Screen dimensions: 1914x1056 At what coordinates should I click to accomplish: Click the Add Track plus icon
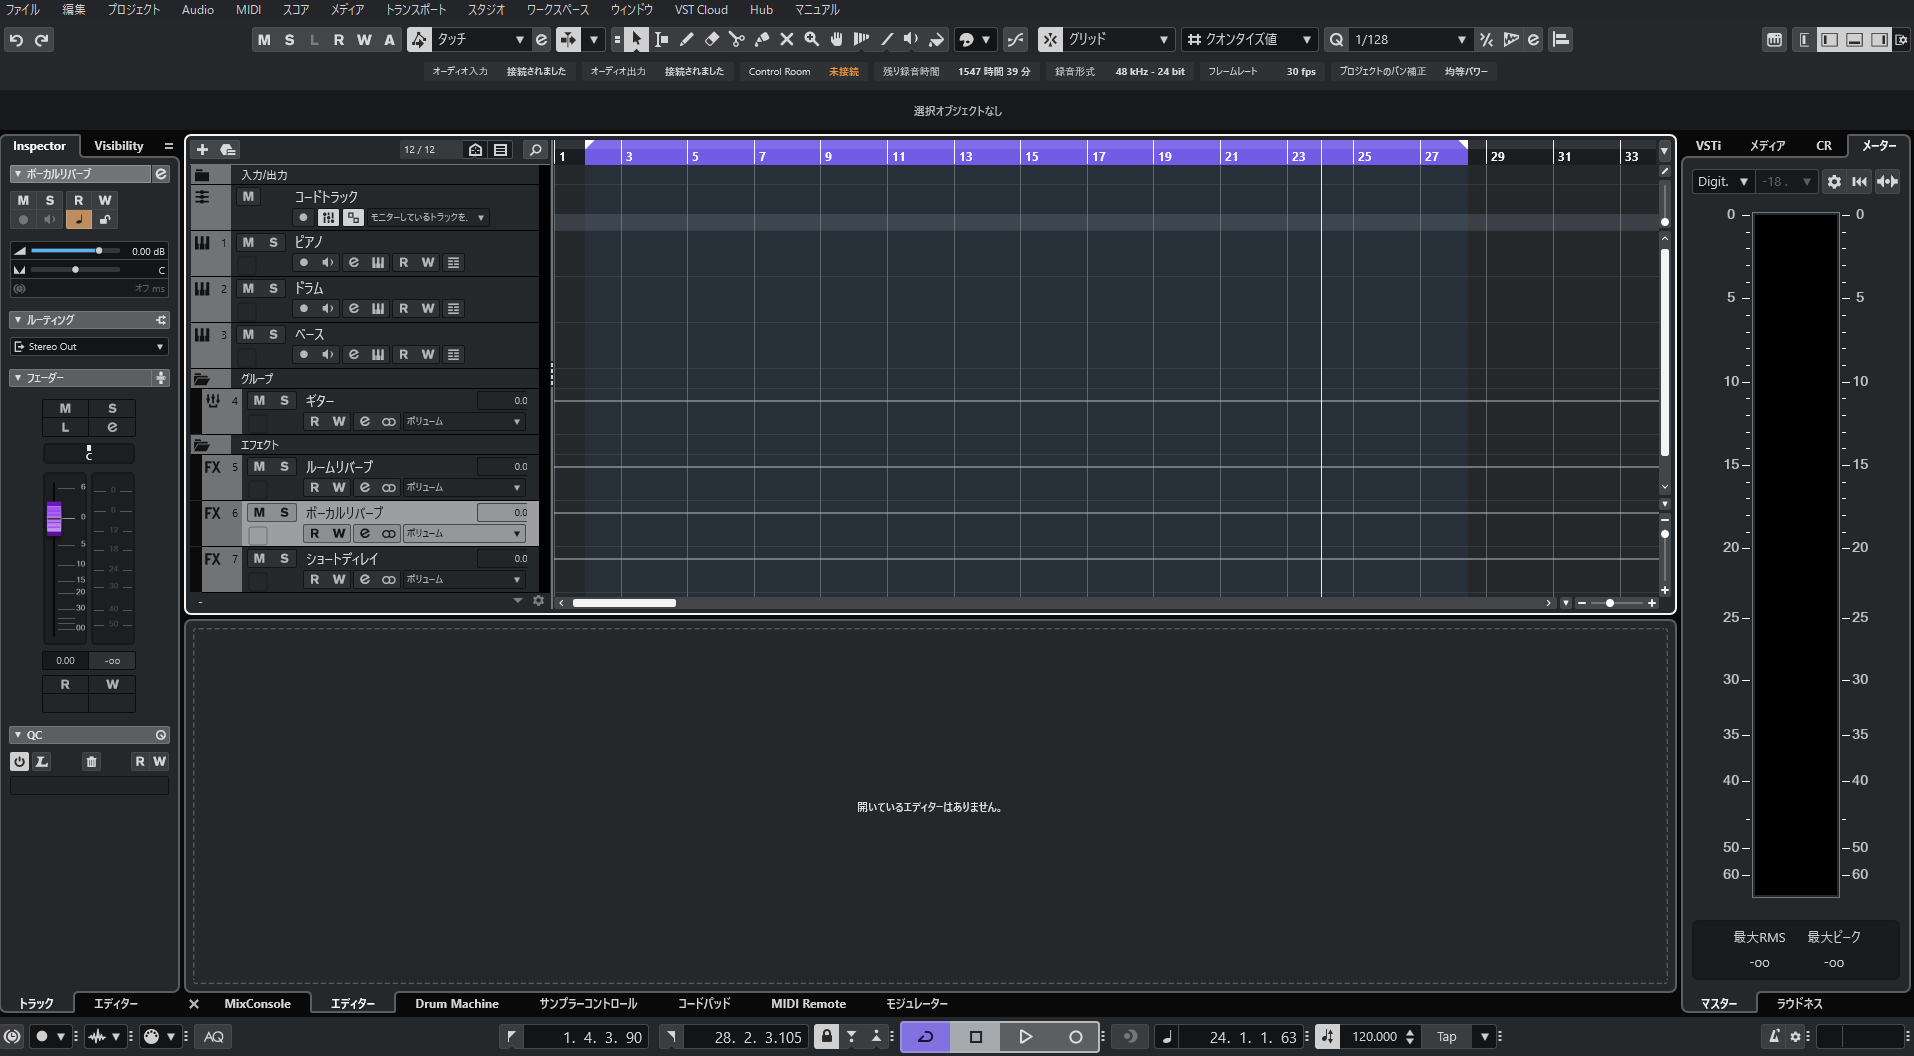click(202, 150)
